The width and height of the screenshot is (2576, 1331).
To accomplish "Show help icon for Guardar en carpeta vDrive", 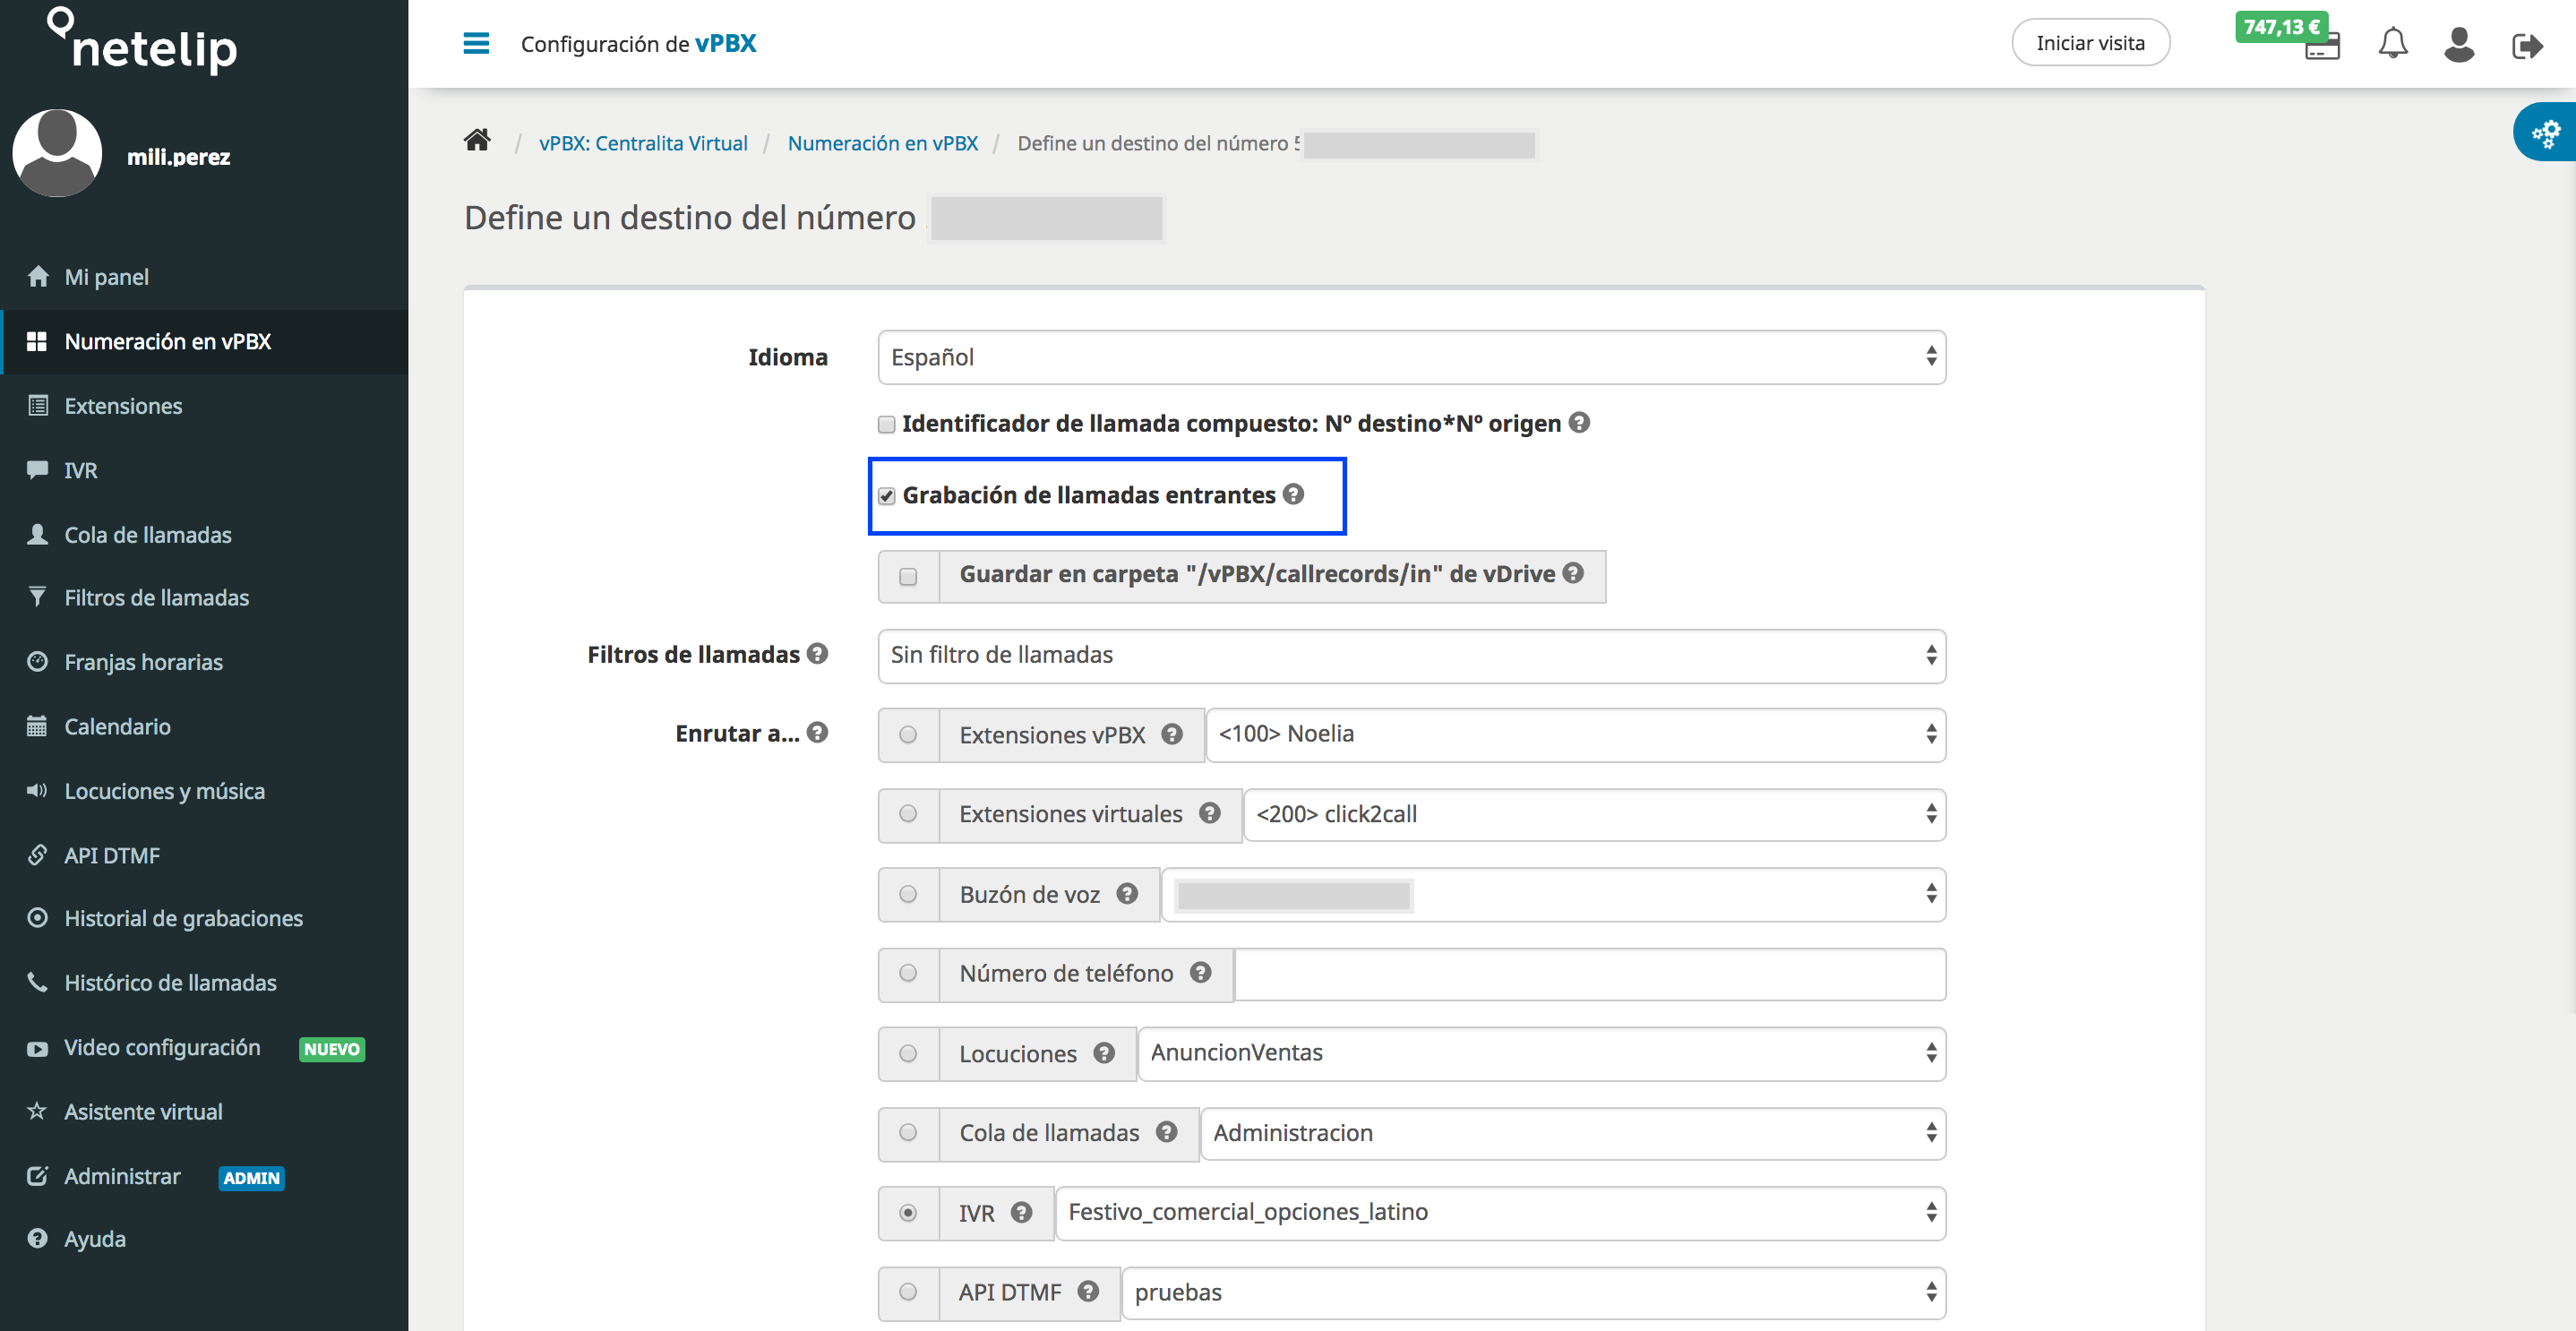I will tap(1573, 573).
